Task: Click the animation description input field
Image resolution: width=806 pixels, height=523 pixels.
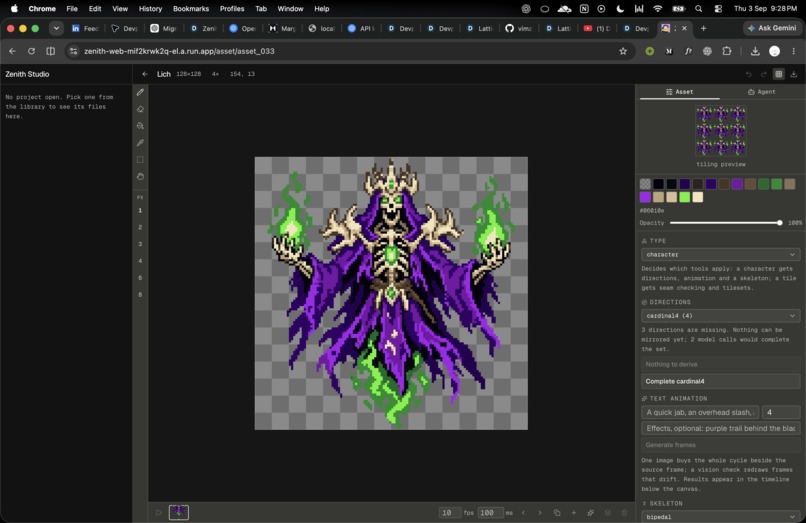Action: [700, 412]
